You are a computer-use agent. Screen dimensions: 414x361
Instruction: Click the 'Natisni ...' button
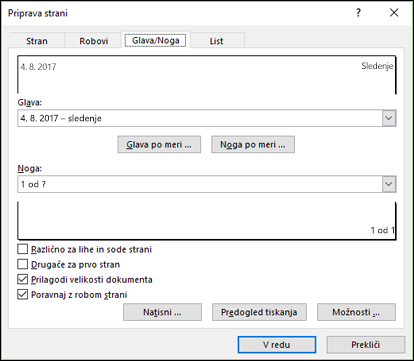162,312
